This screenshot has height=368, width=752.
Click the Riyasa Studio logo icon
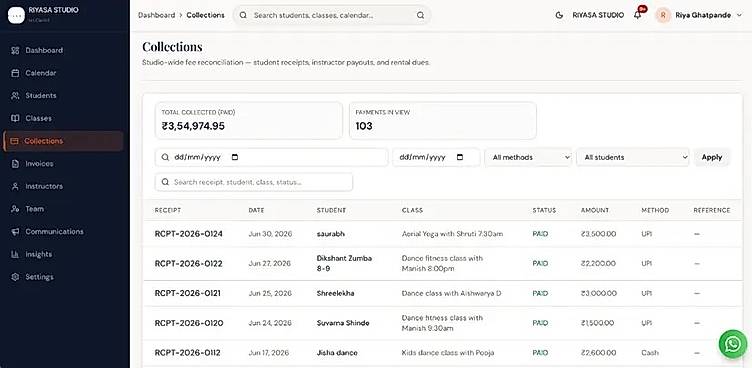tap(16, 15)
